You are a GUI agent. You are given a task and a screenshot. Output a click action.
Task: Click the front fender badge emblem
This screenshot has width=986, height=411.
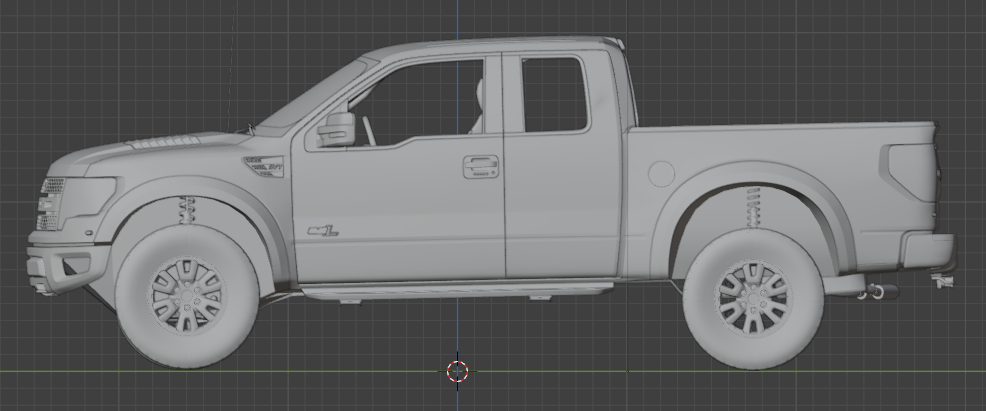264,167
